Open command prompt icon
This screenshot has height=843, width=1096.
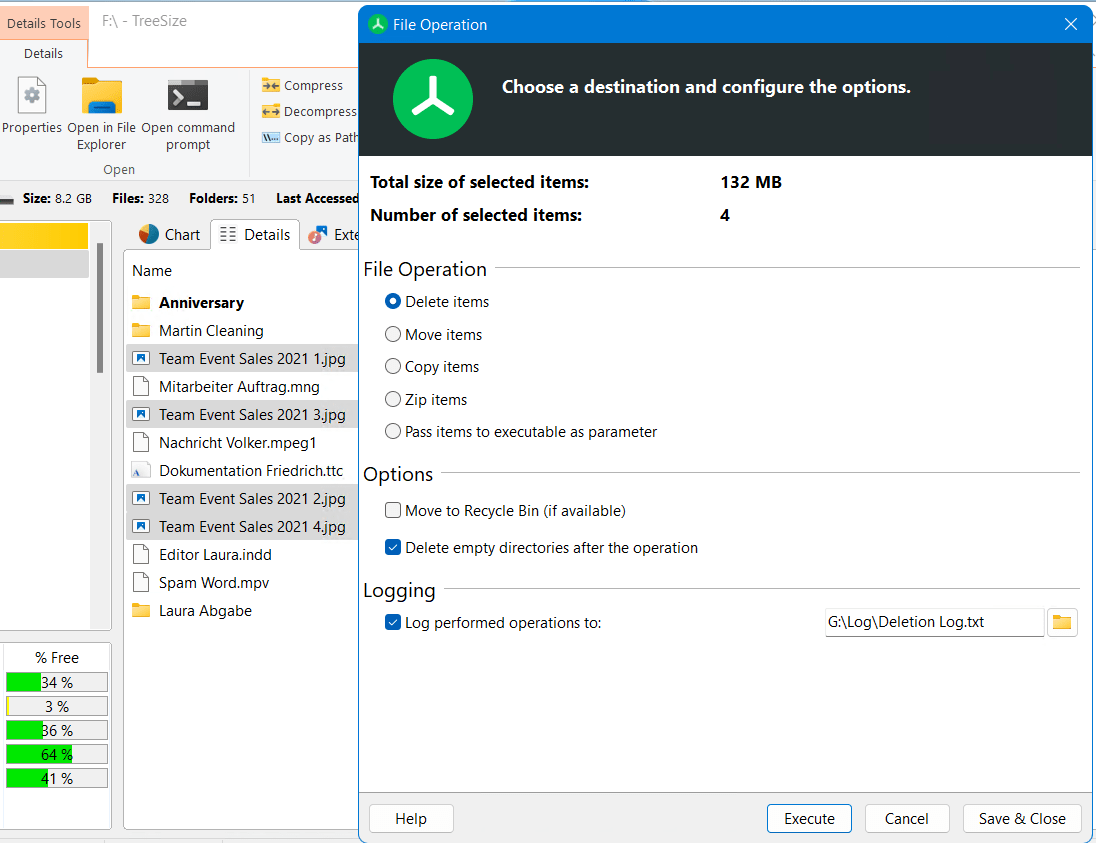point(188,96)
